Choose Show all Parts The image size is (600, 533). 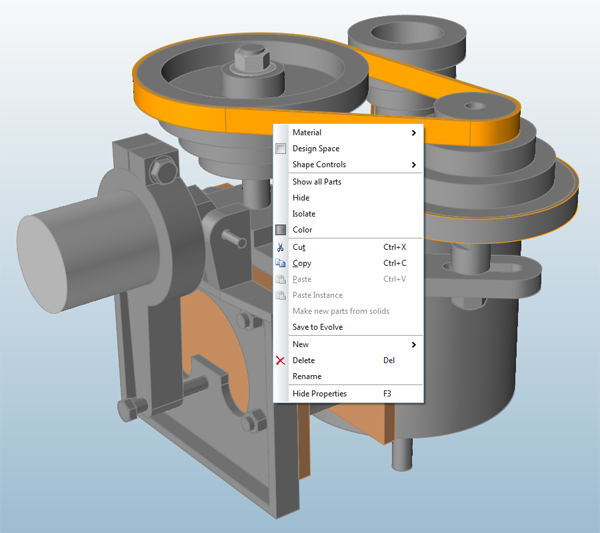[x=317, y=182]
